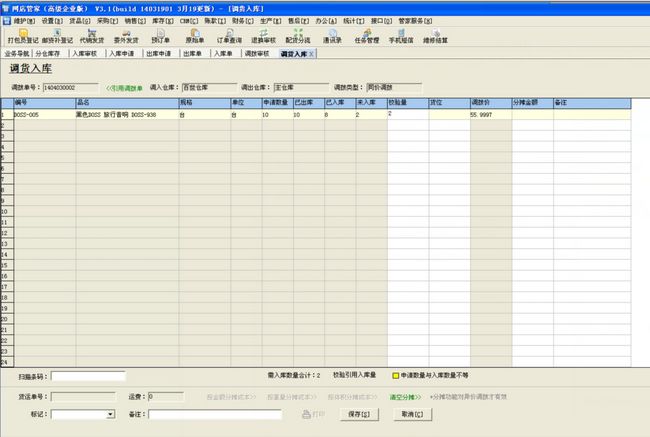Screen dimensions: 650x437
Task: Click the 调出仓库 field 主仓库
Action: pos(301,88)
